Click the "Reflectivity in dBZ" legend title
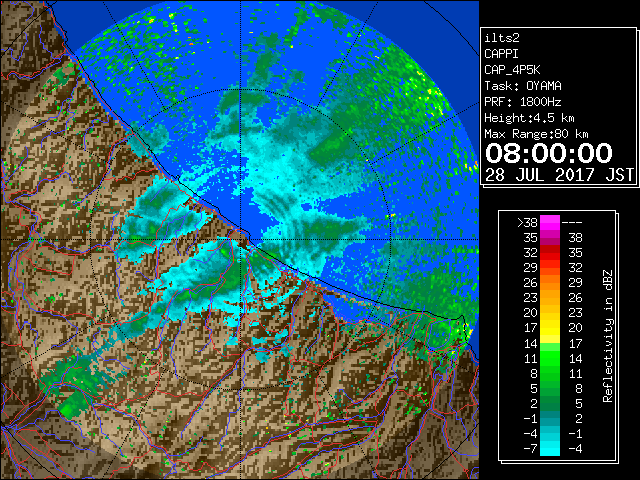Viewport: 640px width, 480px height. point(608,336)
